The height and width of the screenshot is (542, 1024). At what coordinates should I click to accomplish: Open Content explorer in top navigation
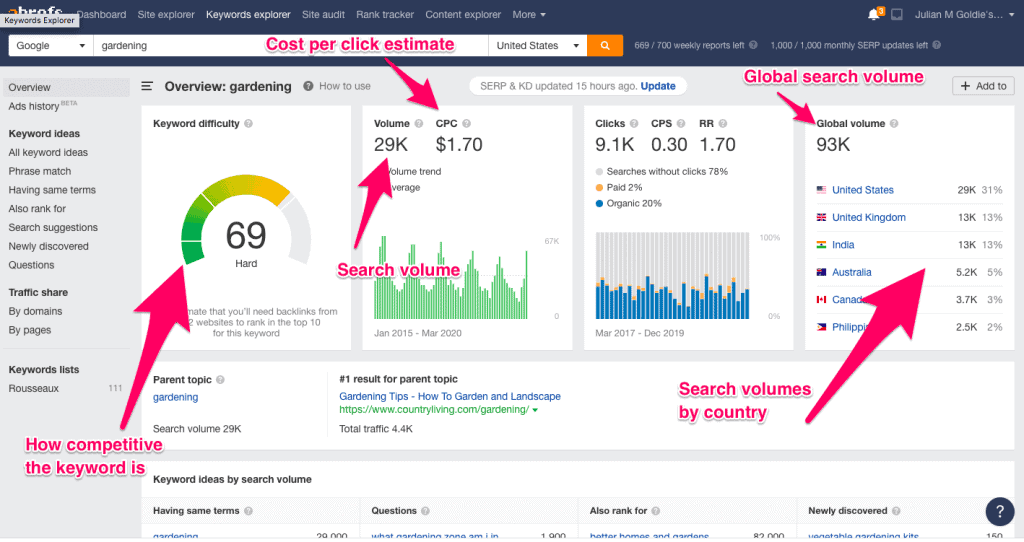[463, 14]
